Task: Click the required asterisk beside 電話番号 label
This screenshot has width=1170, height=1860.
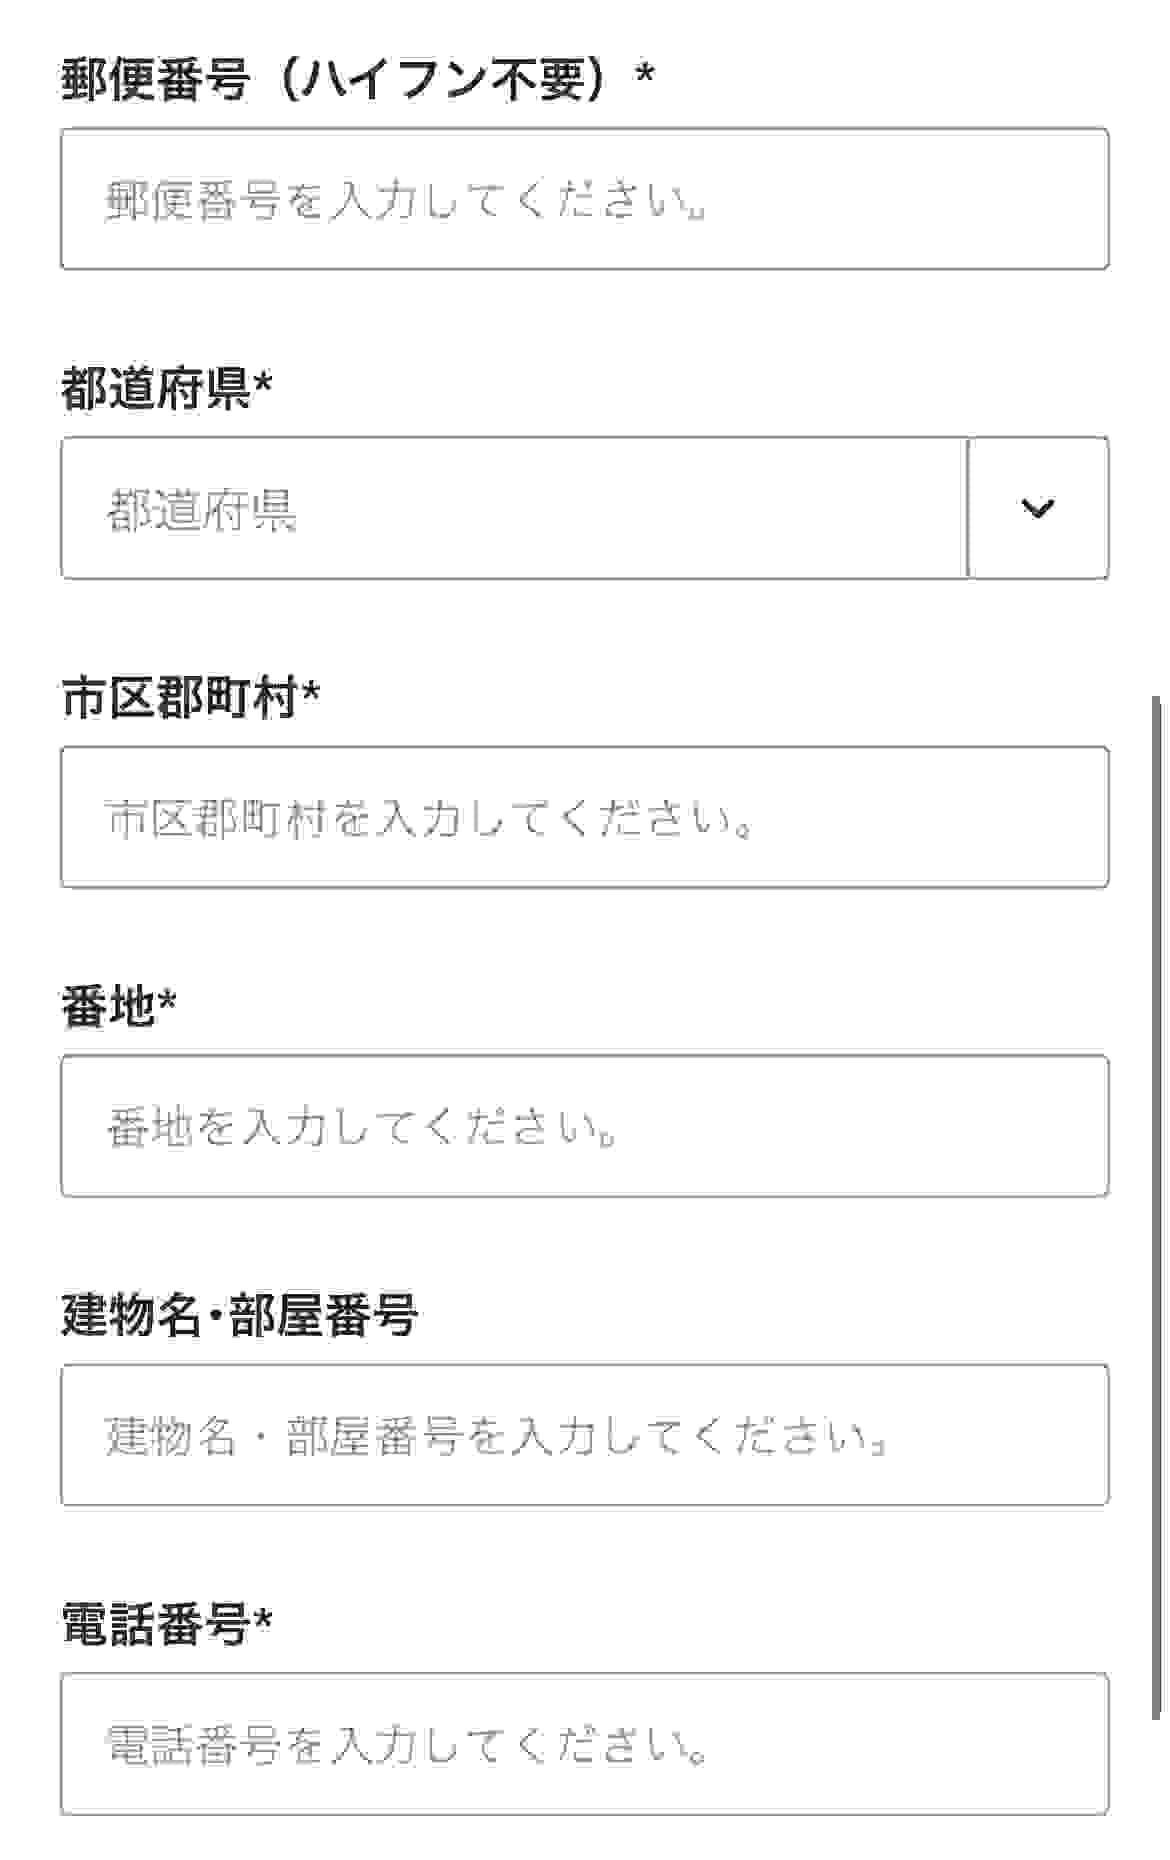Action: pos(263,1619)
